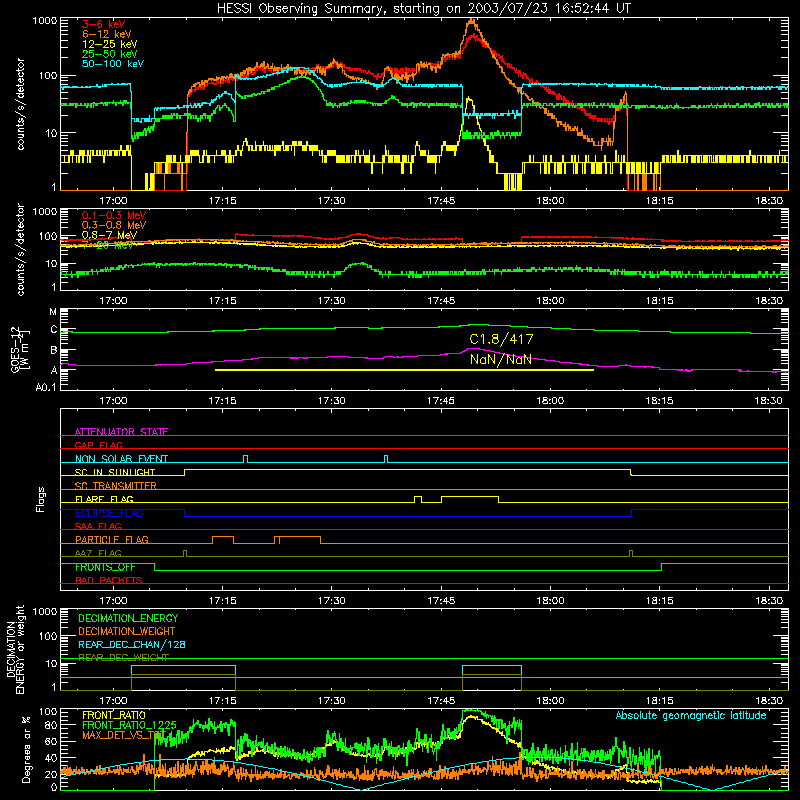
Task: Click the HESSI Observing Summary plot title
Action: [x=423, y=8]
